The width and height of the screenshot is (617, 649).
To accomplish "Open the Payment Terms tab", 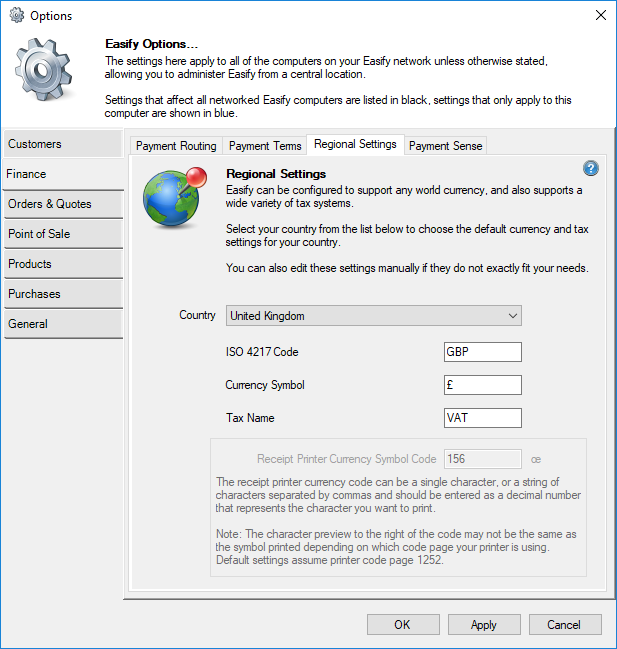I will (x=265, y=146).
